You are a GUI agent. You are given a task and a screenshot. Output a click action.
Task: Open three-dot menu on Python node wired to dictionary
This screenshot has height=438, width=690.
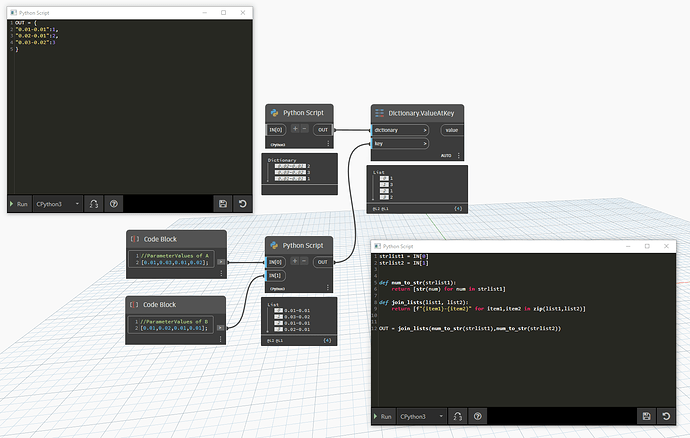pyautogui.click(x=328, y=144)
